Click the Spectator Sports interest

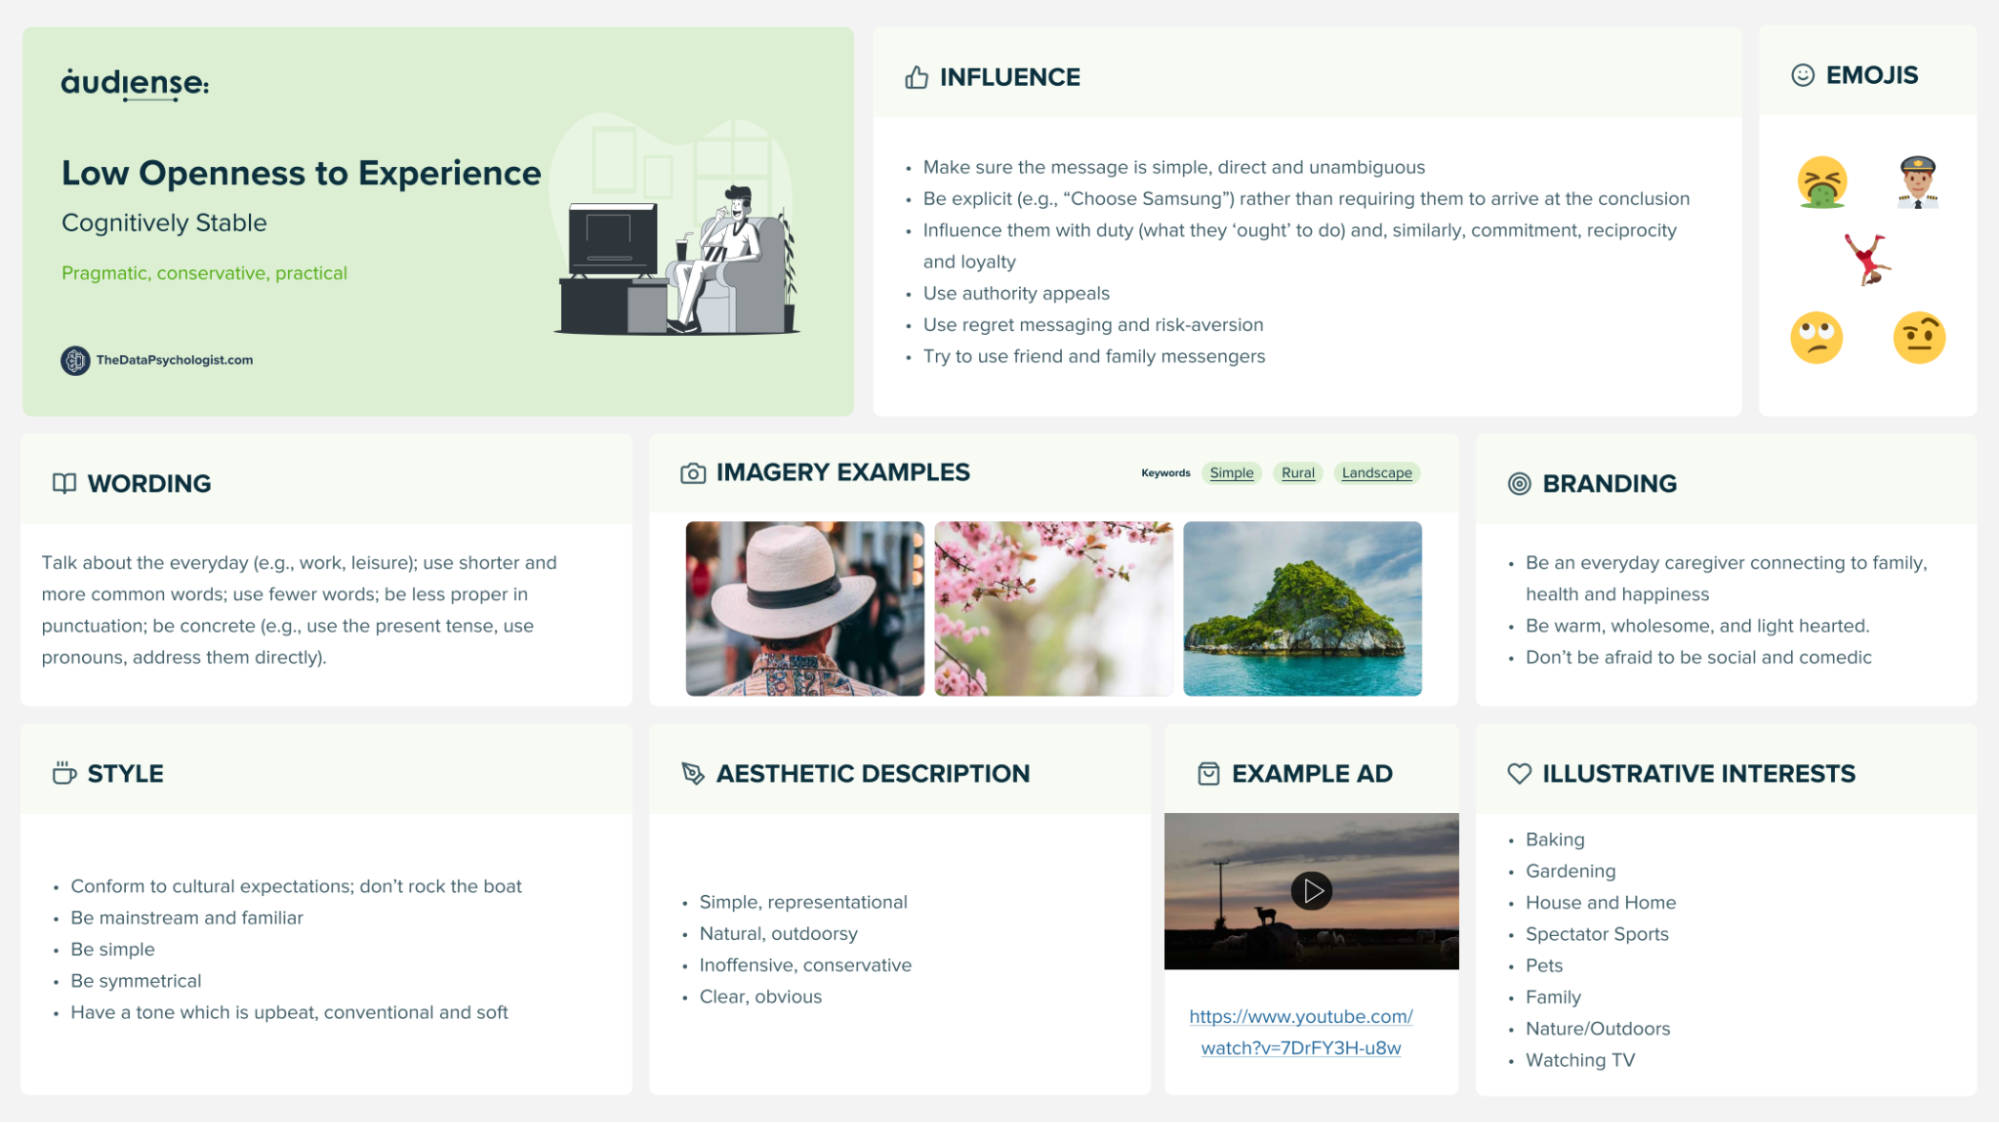(1597, 934)
